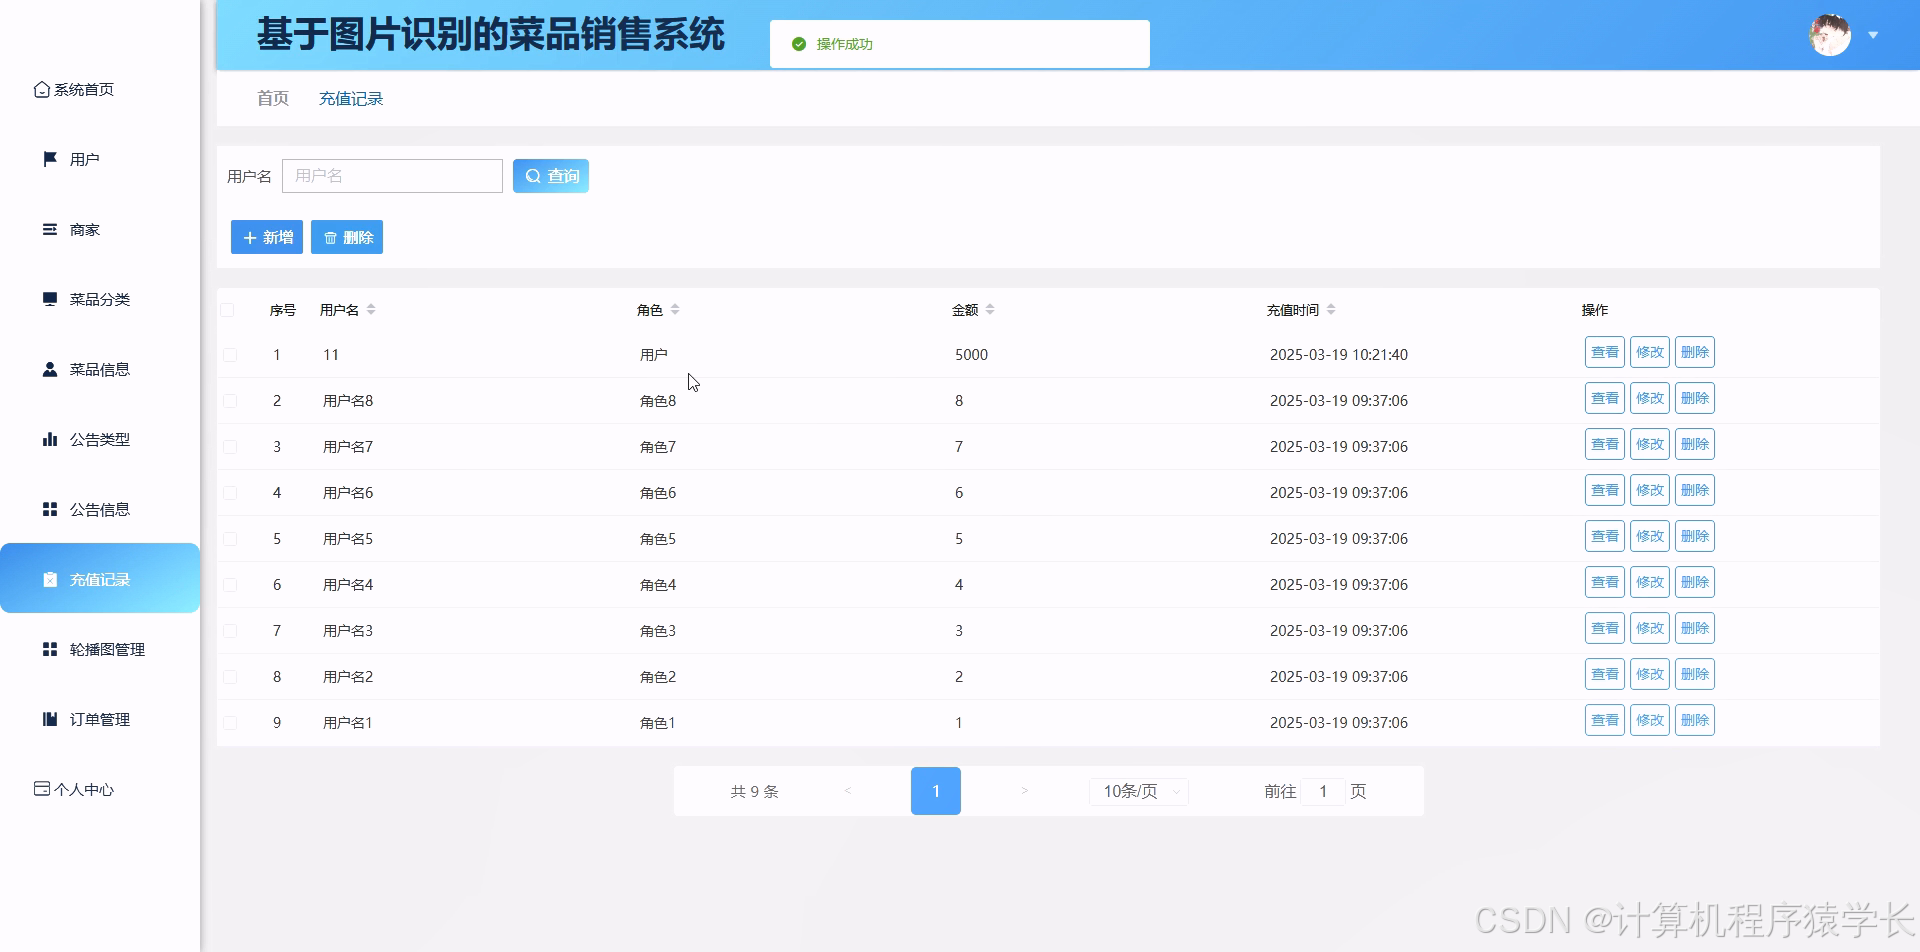1920x952 pixels.
Task: Open 用户 via the flag icon
Action: (49, 159)
